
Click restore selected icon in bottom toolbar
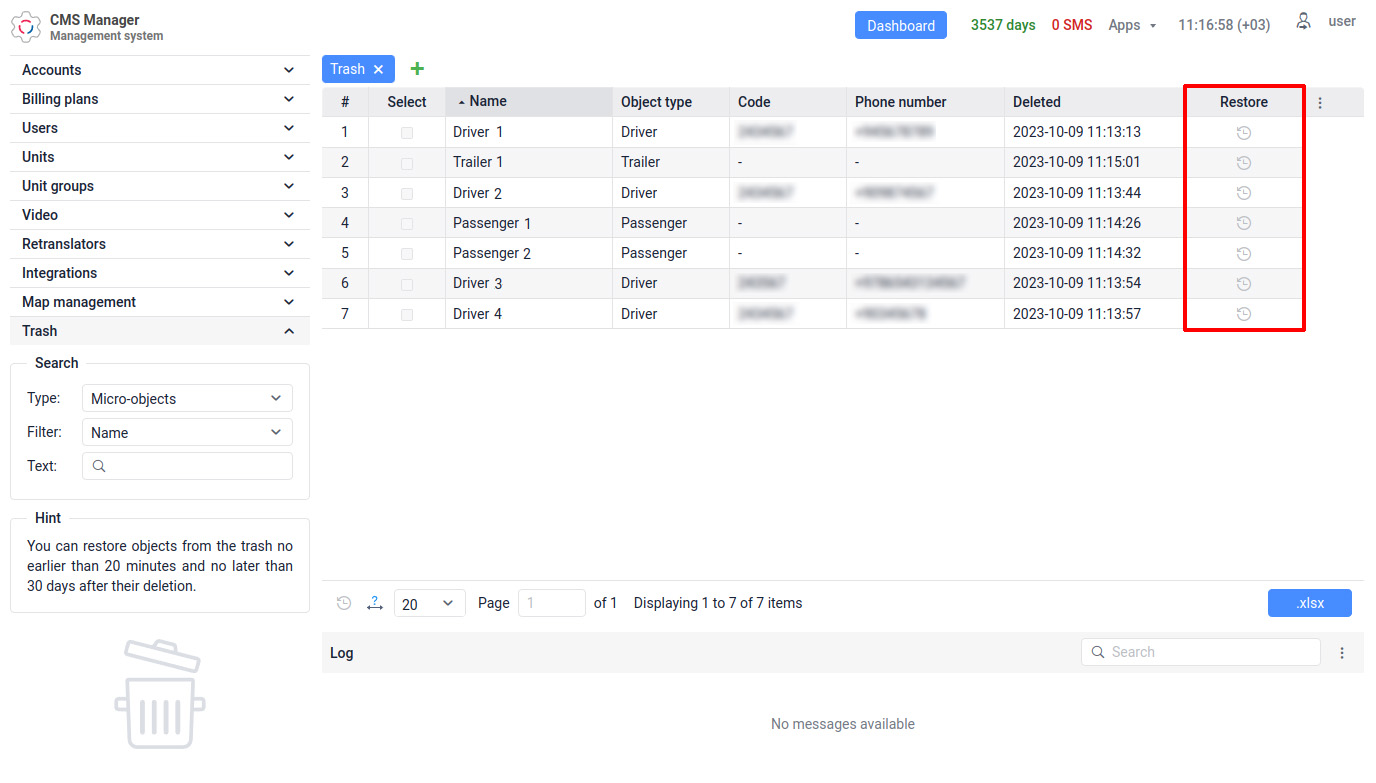click(344, 603)
